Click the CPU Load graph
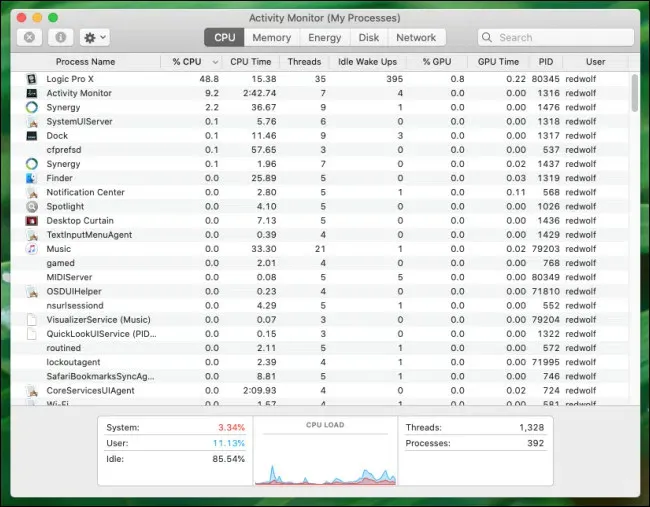Viewport: 650px width, 507px height. pyautogui.click(x=325, y=458)
